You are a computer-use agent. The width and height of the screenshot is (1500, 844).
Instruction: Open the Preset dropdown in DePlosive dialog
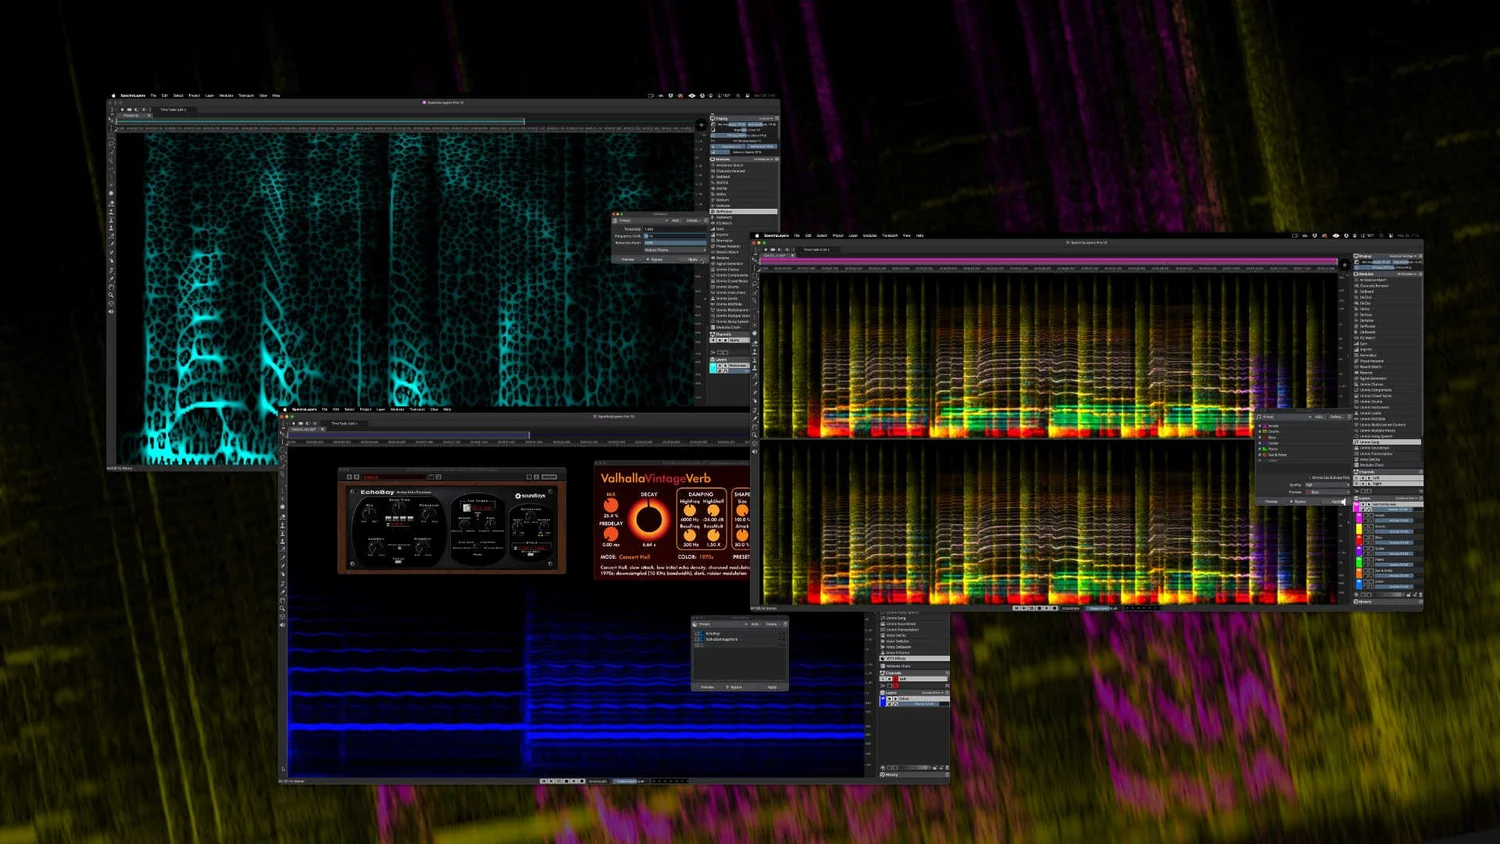(x=642, y=220)
